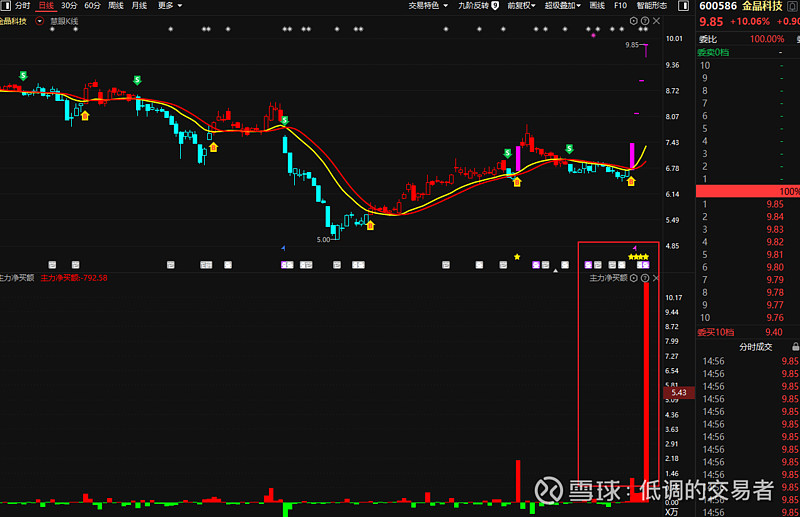
Task: Click the red 5.43 axis price tag
Action: pos(679,392)
